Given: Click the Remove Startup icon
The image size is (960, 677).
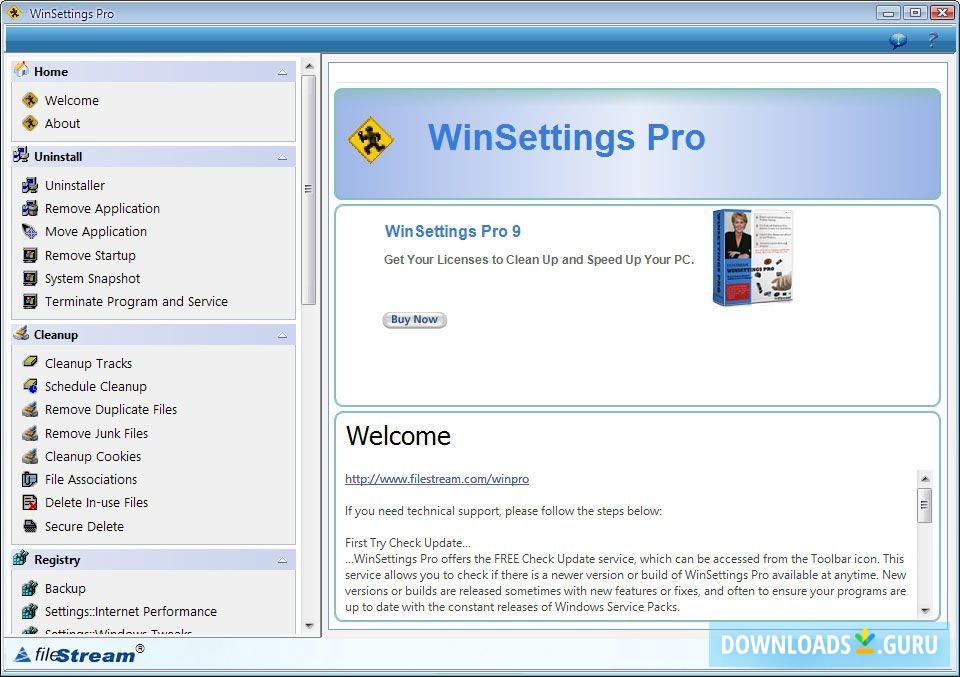Looking at the screenshot, I should pyautogui.click(x=30, y=255).
